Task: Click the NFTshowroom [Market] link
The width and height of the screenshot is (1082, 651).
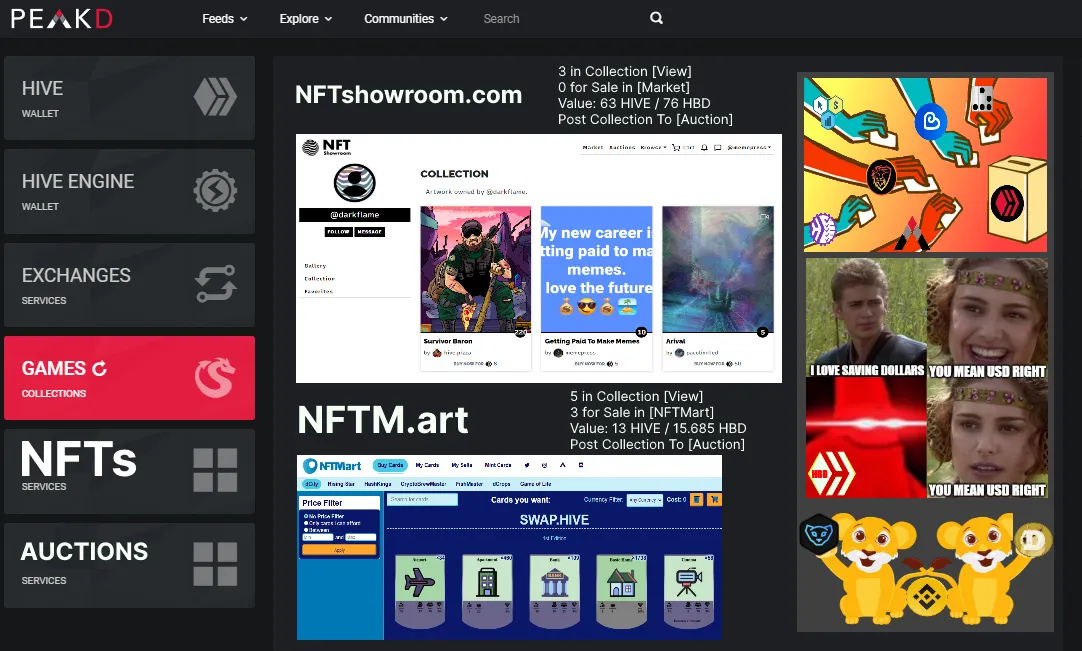Action: point(663,87)
